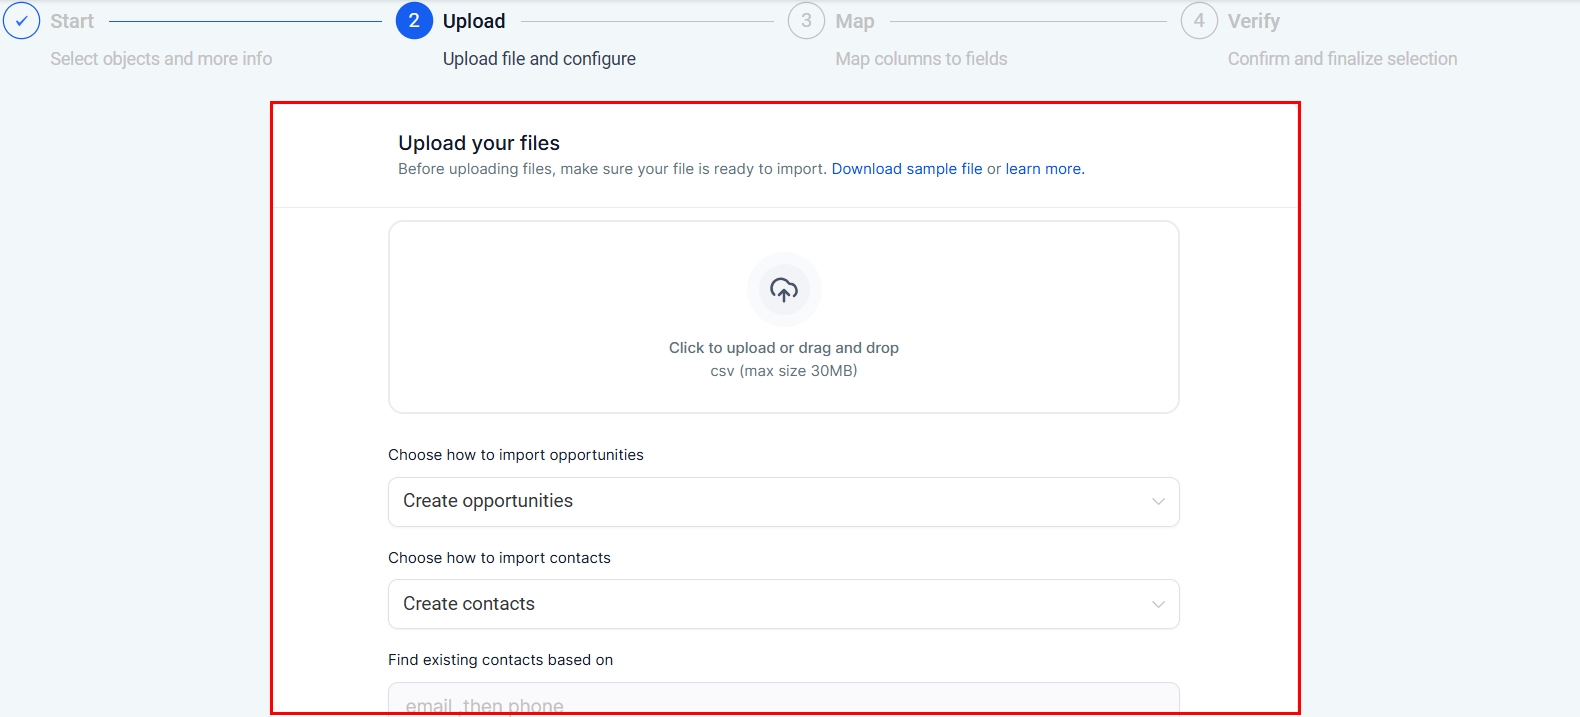Viewport: 1580px width, 717px height.
Task: Click the 'csv (max size 30MB)' hint text
Action: pyautogui.click(x=784, y=371)
